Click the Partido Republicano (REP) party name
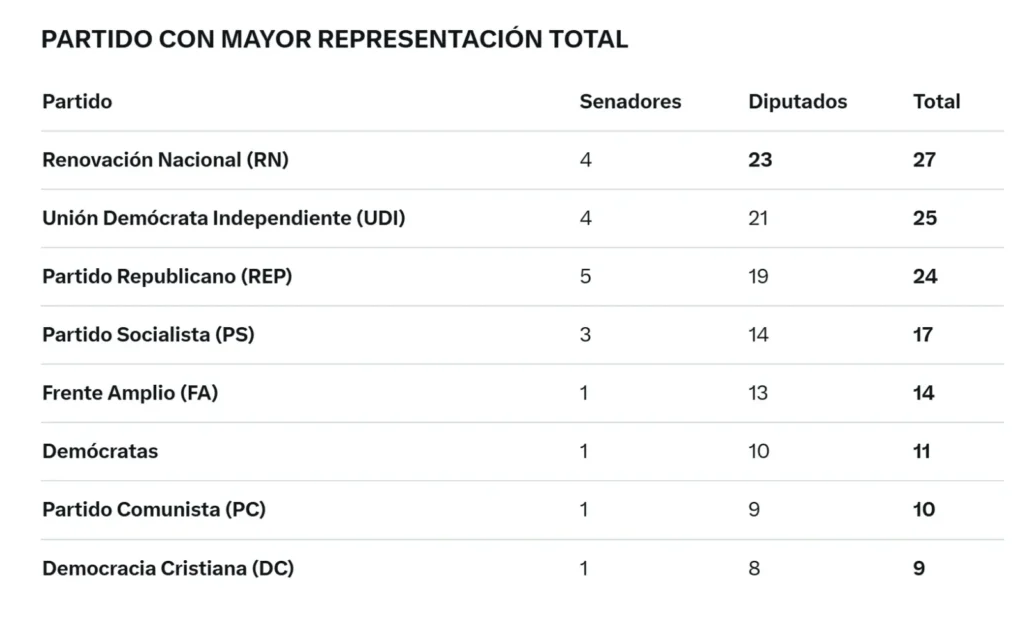 (x=167, y=277)
